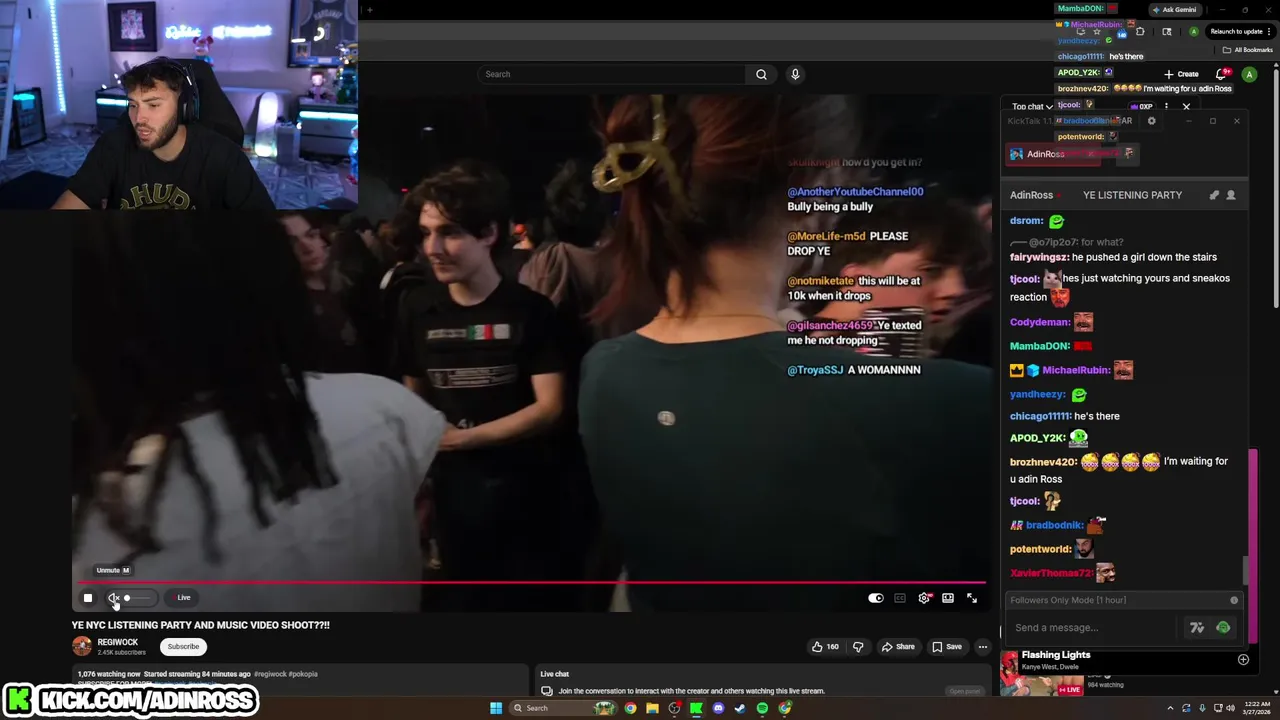Open the YouTube account avatar menu

(x=1249, y=74)
